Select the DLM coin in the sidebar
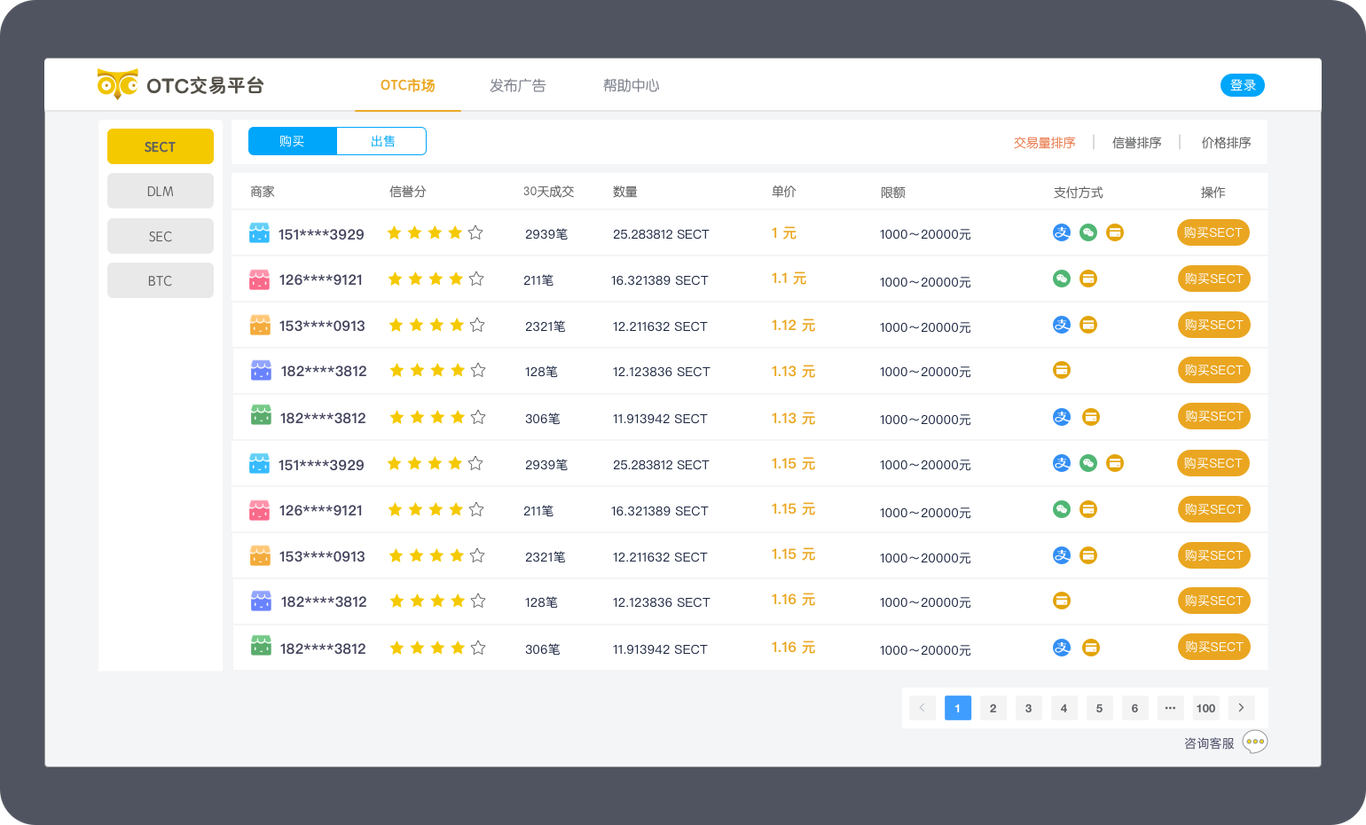This screenshot has width=1366, height=825. 160,191
